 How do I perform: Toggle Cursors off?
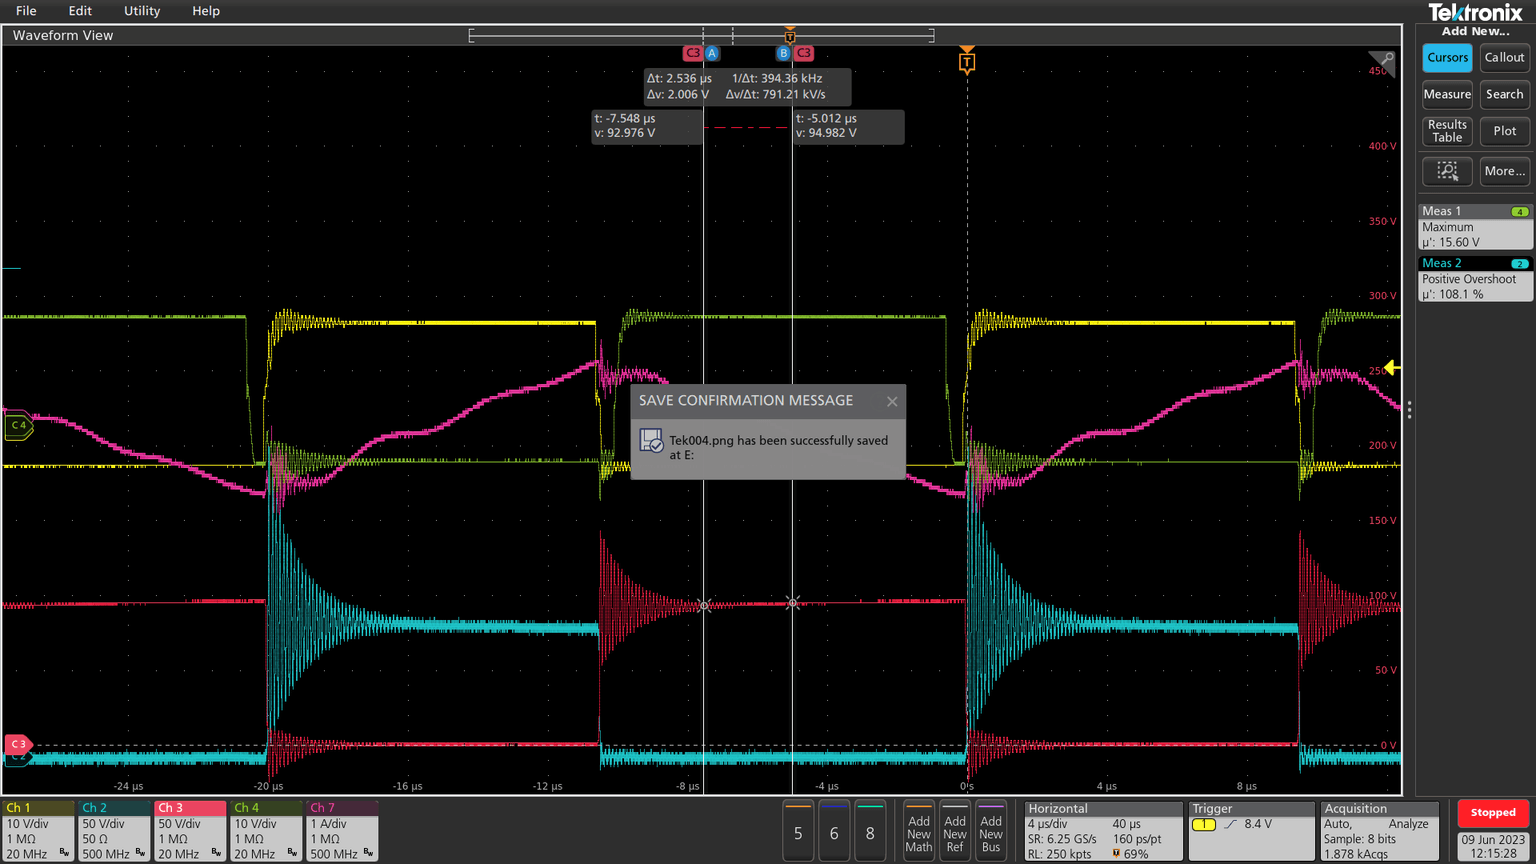tap(1447, 57)
